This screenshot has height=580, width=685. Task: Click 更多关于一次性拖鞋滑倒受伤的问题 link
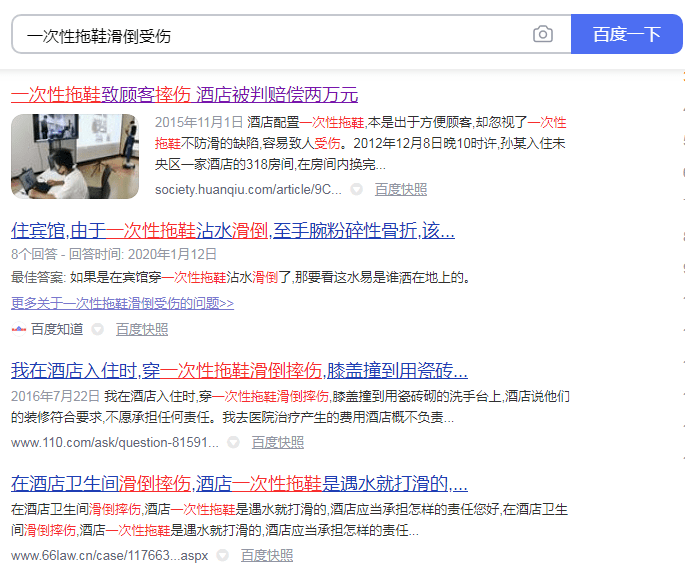point(122,303)
